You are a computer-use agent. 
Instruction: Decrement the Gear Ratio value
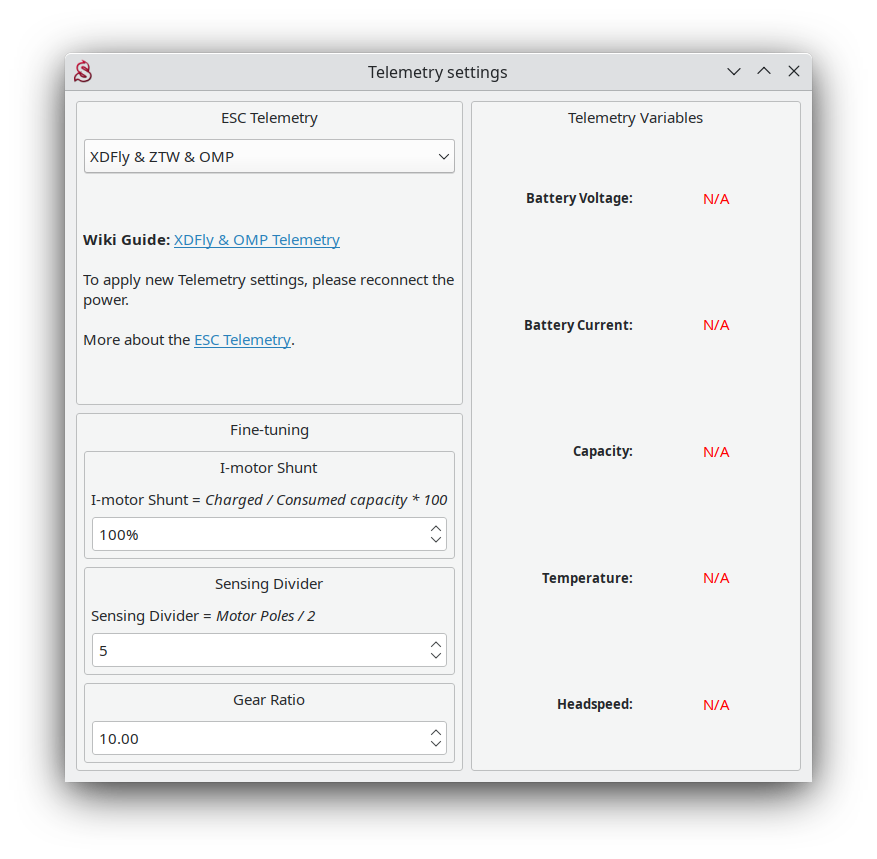point(436,745)
